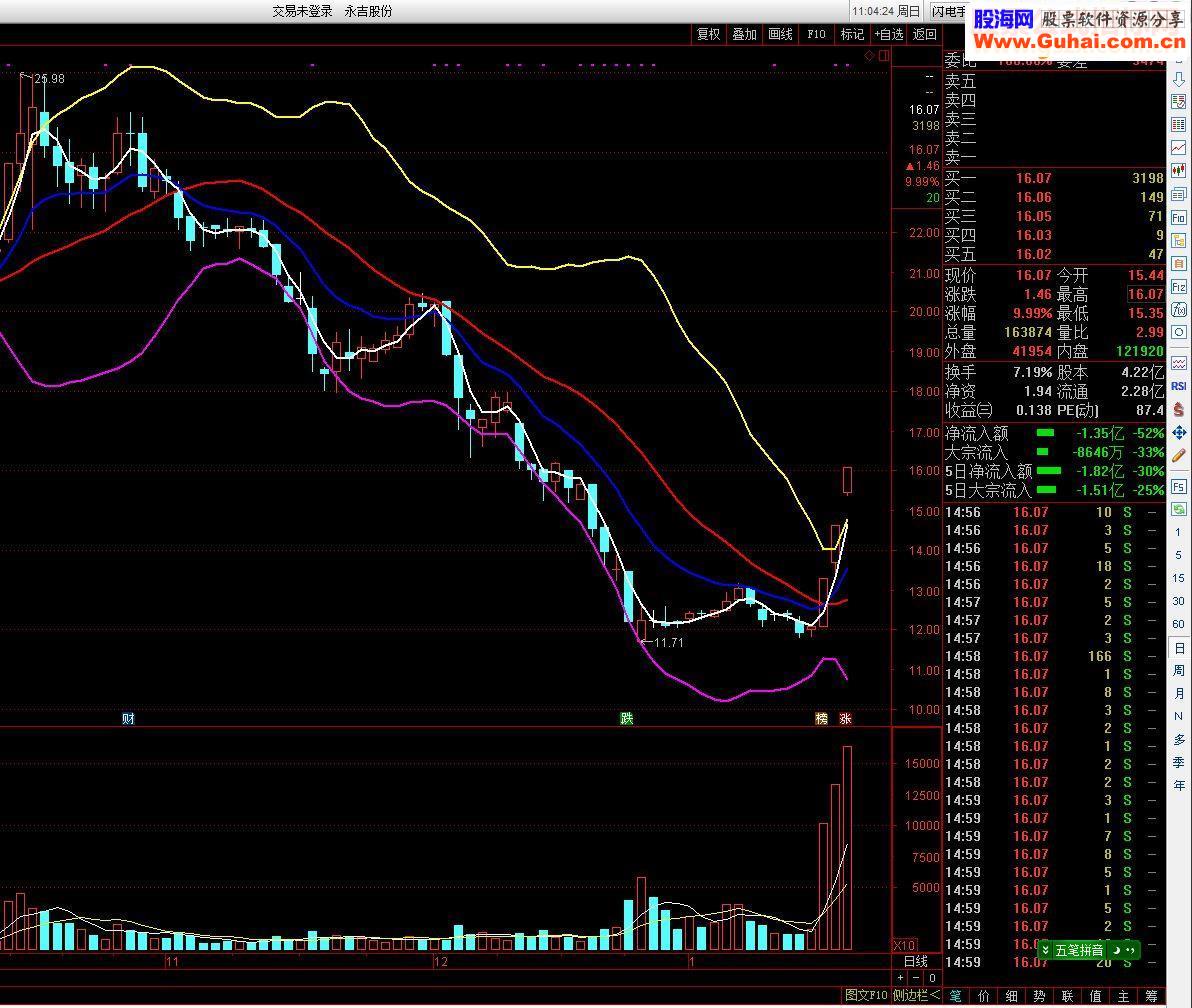Open the X10 volume scale selector
This screenshot has width=1192, height=1008.
pos(904,946)
